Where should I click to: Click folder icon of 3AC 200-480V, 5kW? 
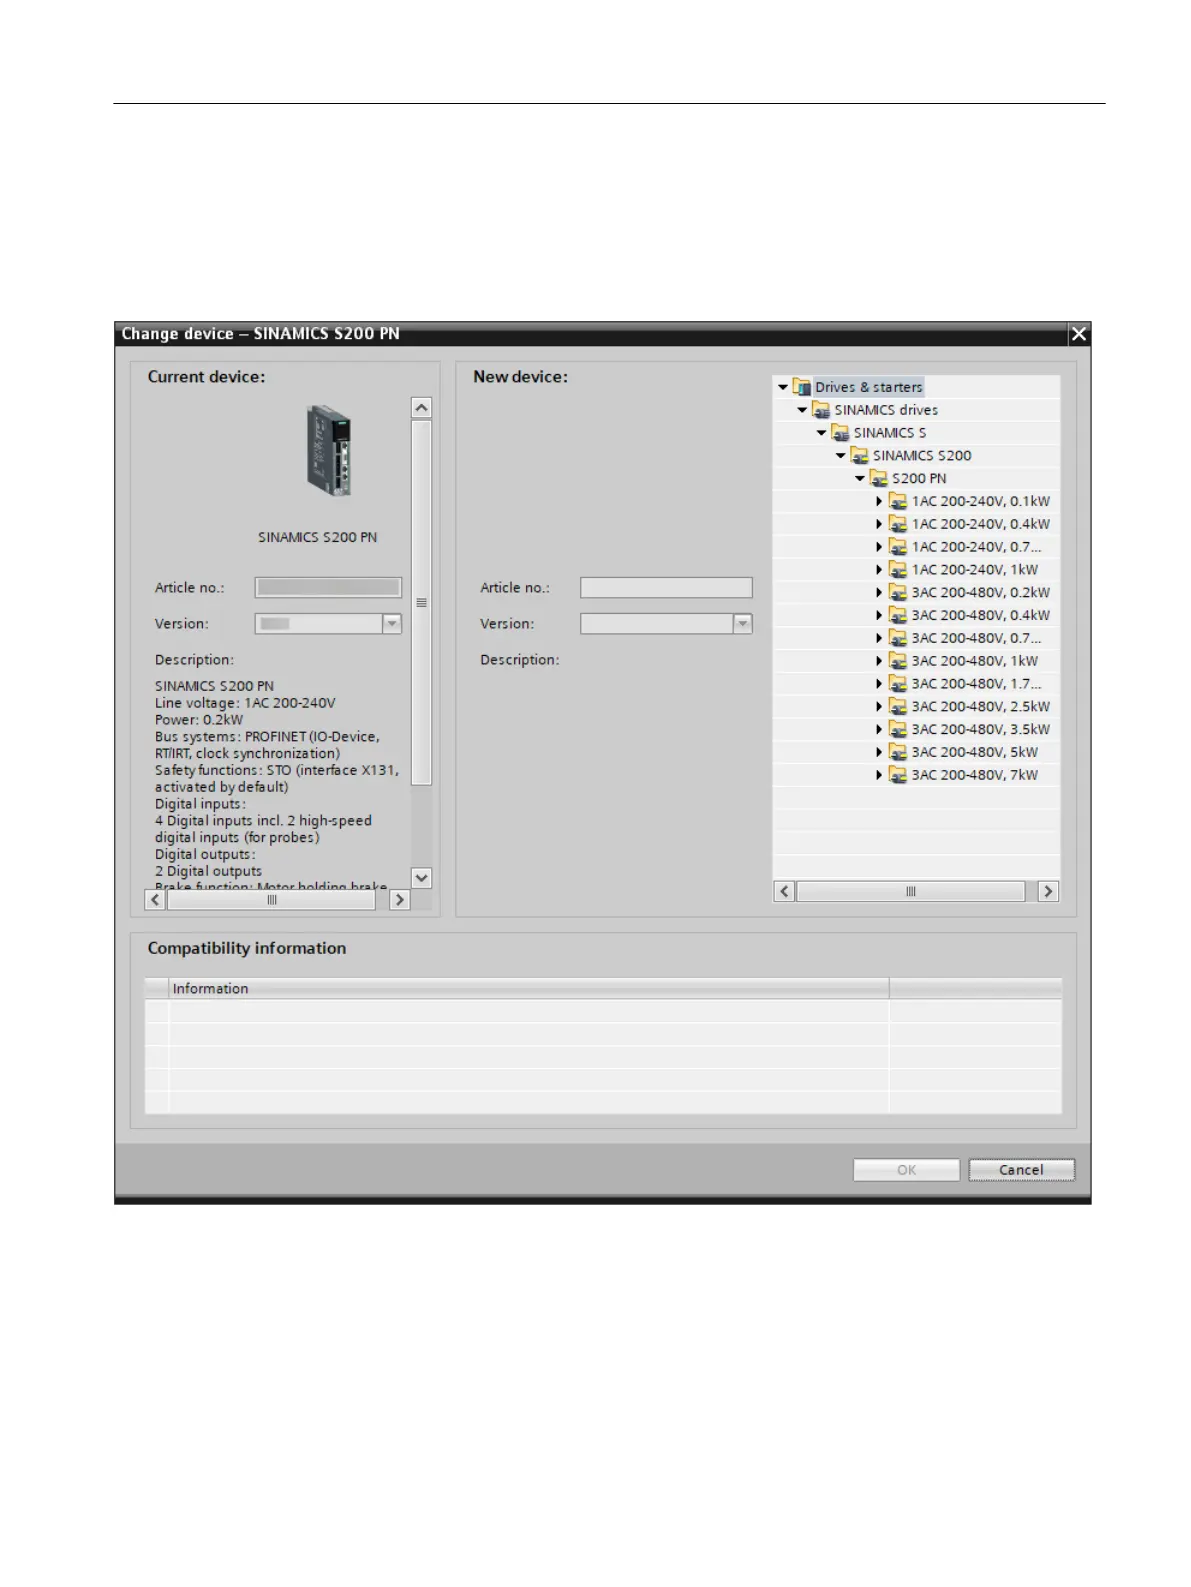898,752
